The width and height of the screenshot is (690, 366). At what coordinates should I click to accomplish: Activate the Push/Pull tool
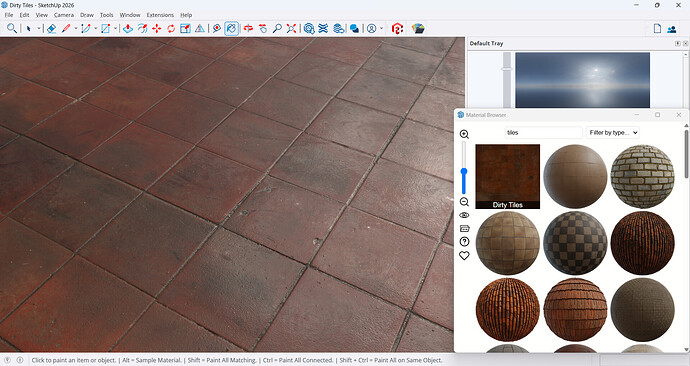click(128, 29)
